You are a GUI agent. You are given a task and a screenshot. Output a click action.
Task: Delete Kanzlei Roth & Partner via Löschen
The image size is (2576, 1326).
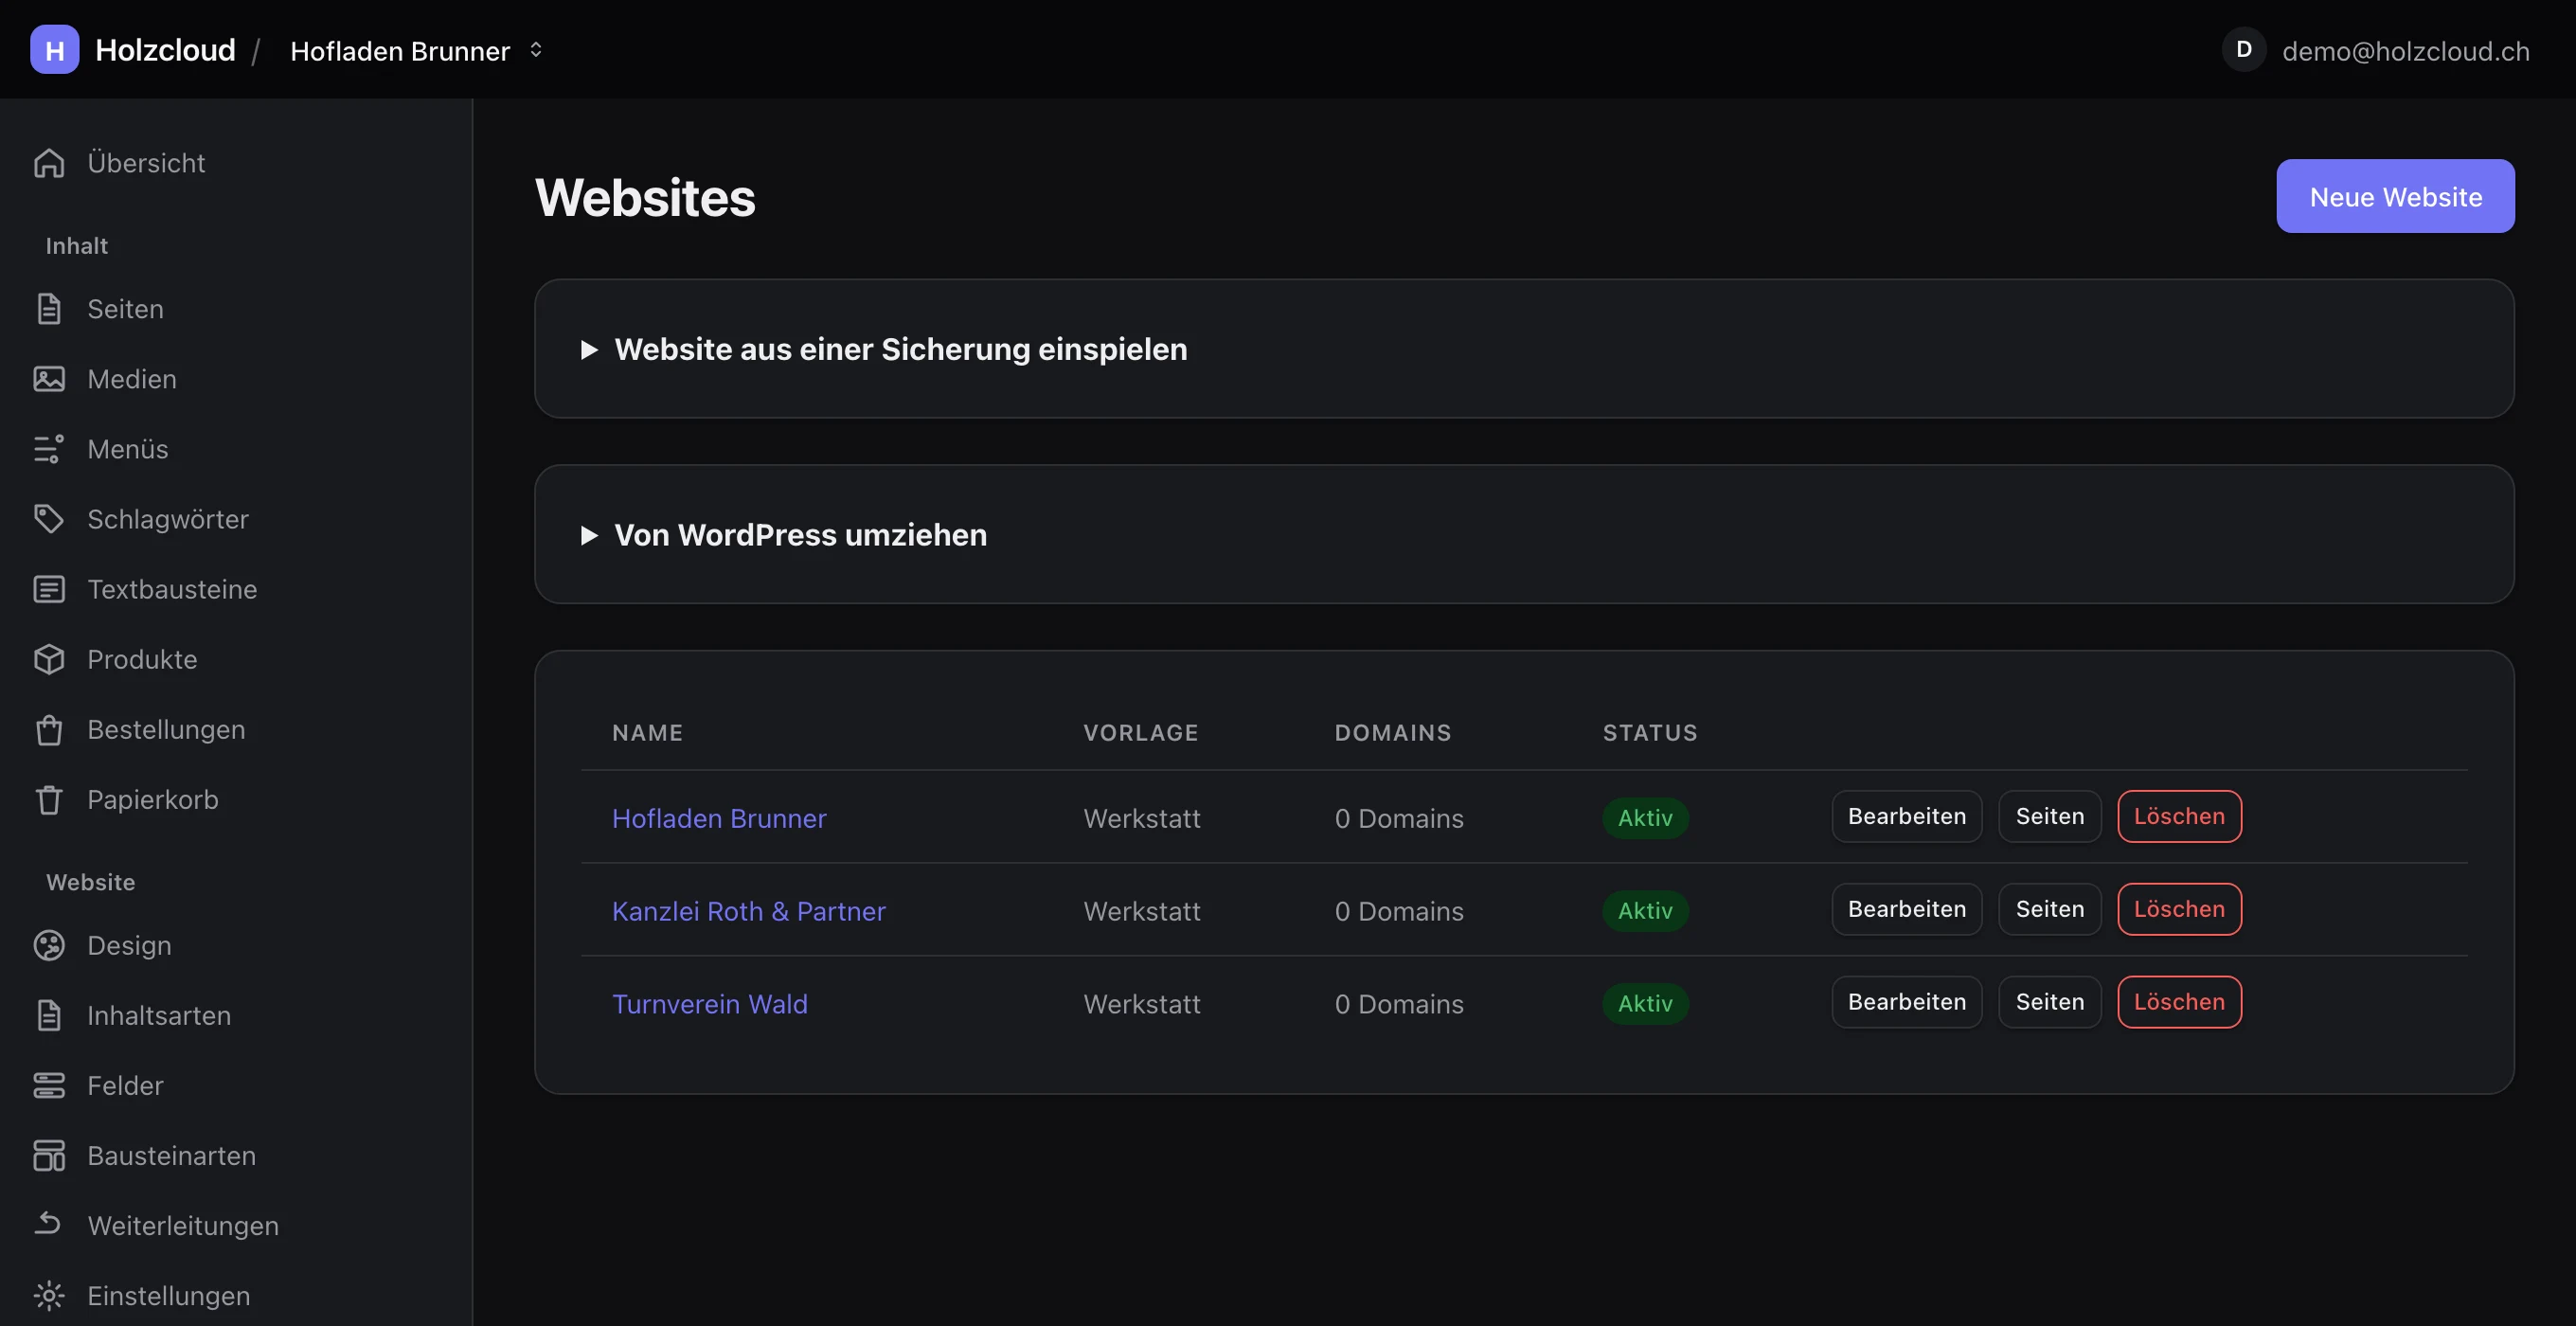pyautogui.click(x=2179, y=909)
